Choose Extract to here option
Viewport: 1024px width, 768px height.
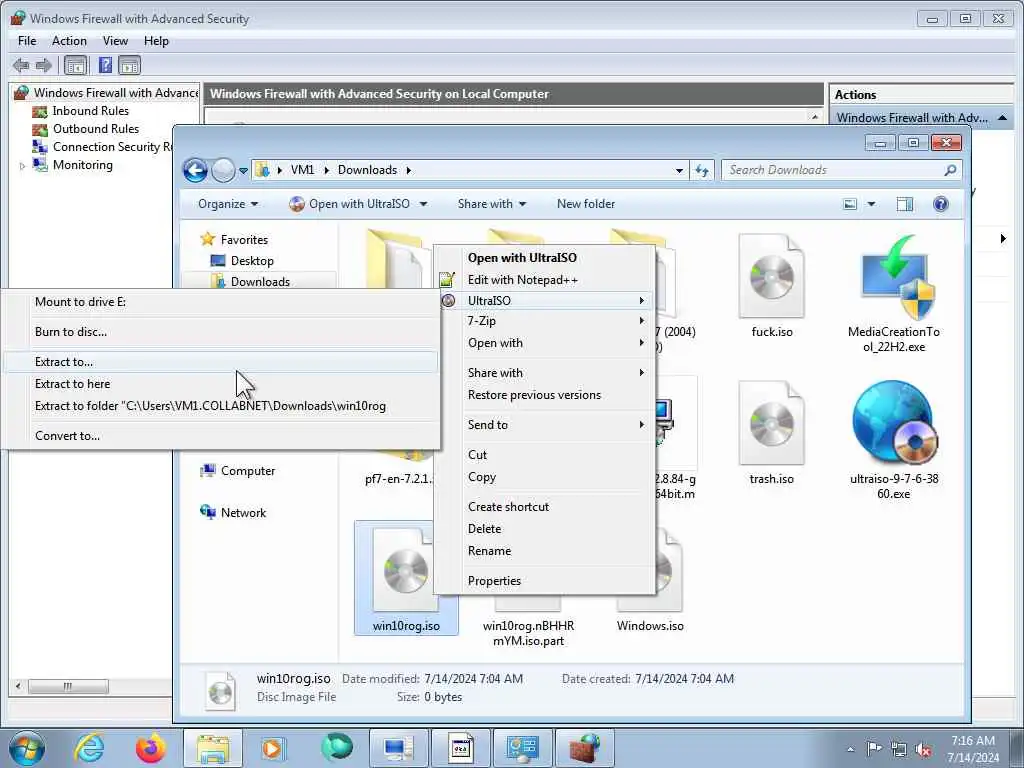point(221,384)
